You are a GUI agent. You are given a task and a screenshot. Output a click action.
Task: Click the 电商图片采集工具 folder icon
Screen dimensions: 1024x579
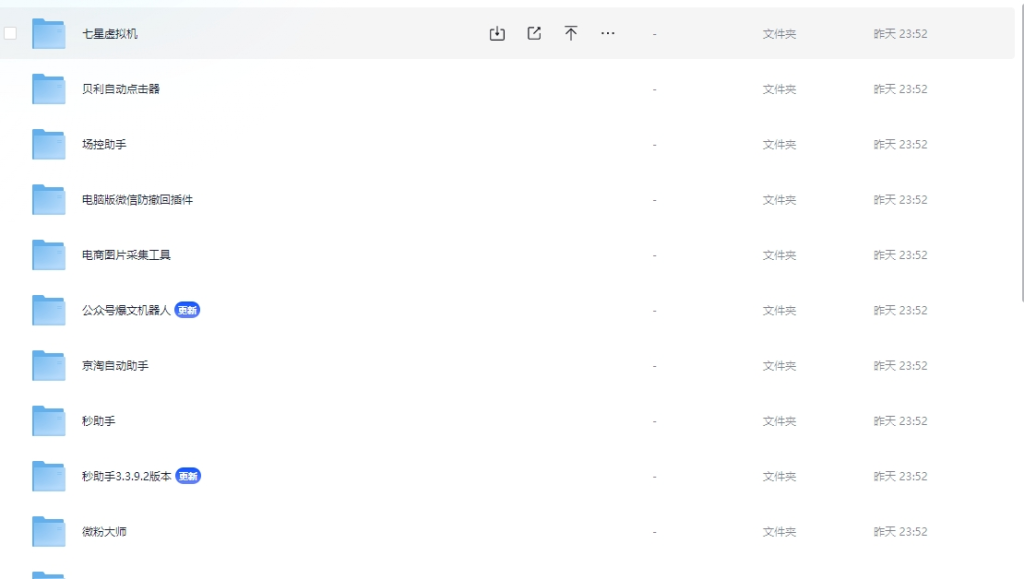[x=48, y=255]
